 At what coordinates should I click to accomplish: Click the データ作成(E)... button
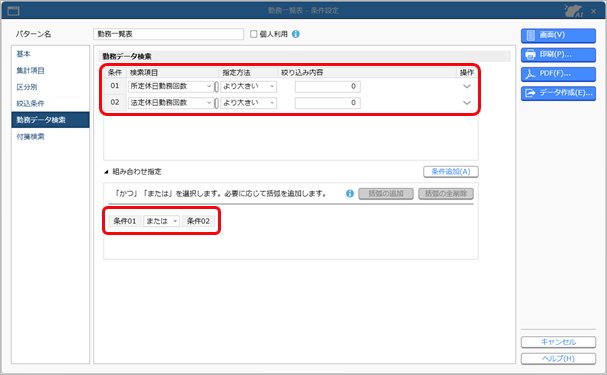[x=558, y=93]
